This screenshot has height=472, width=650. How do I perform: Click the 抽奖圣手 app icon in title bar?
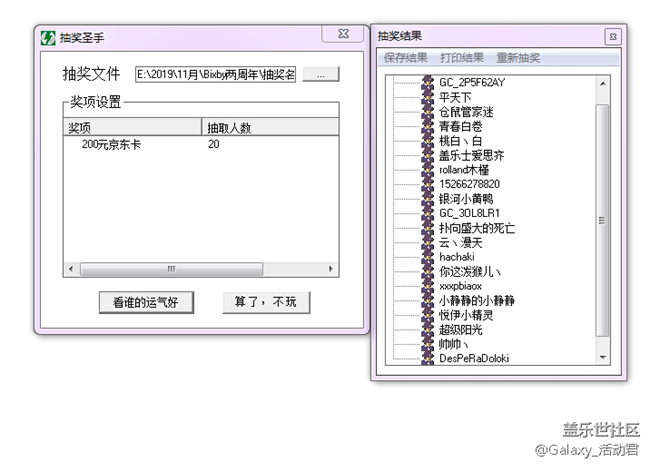[x=48, y=38]
